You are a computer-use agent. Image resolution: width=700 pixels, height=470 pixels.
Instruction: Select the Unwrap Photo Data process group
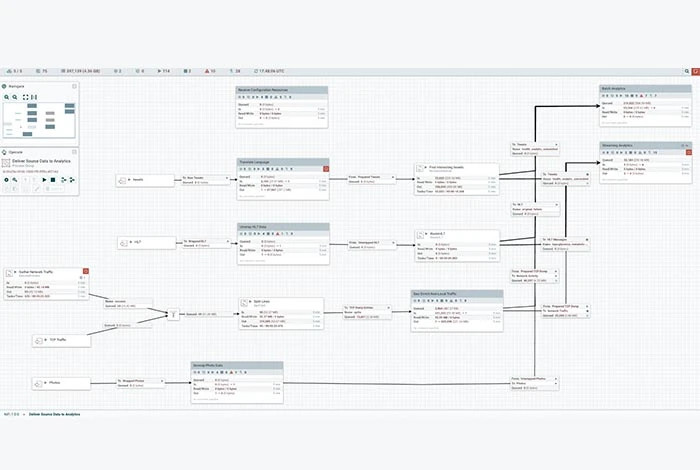[x=237, y=383]
